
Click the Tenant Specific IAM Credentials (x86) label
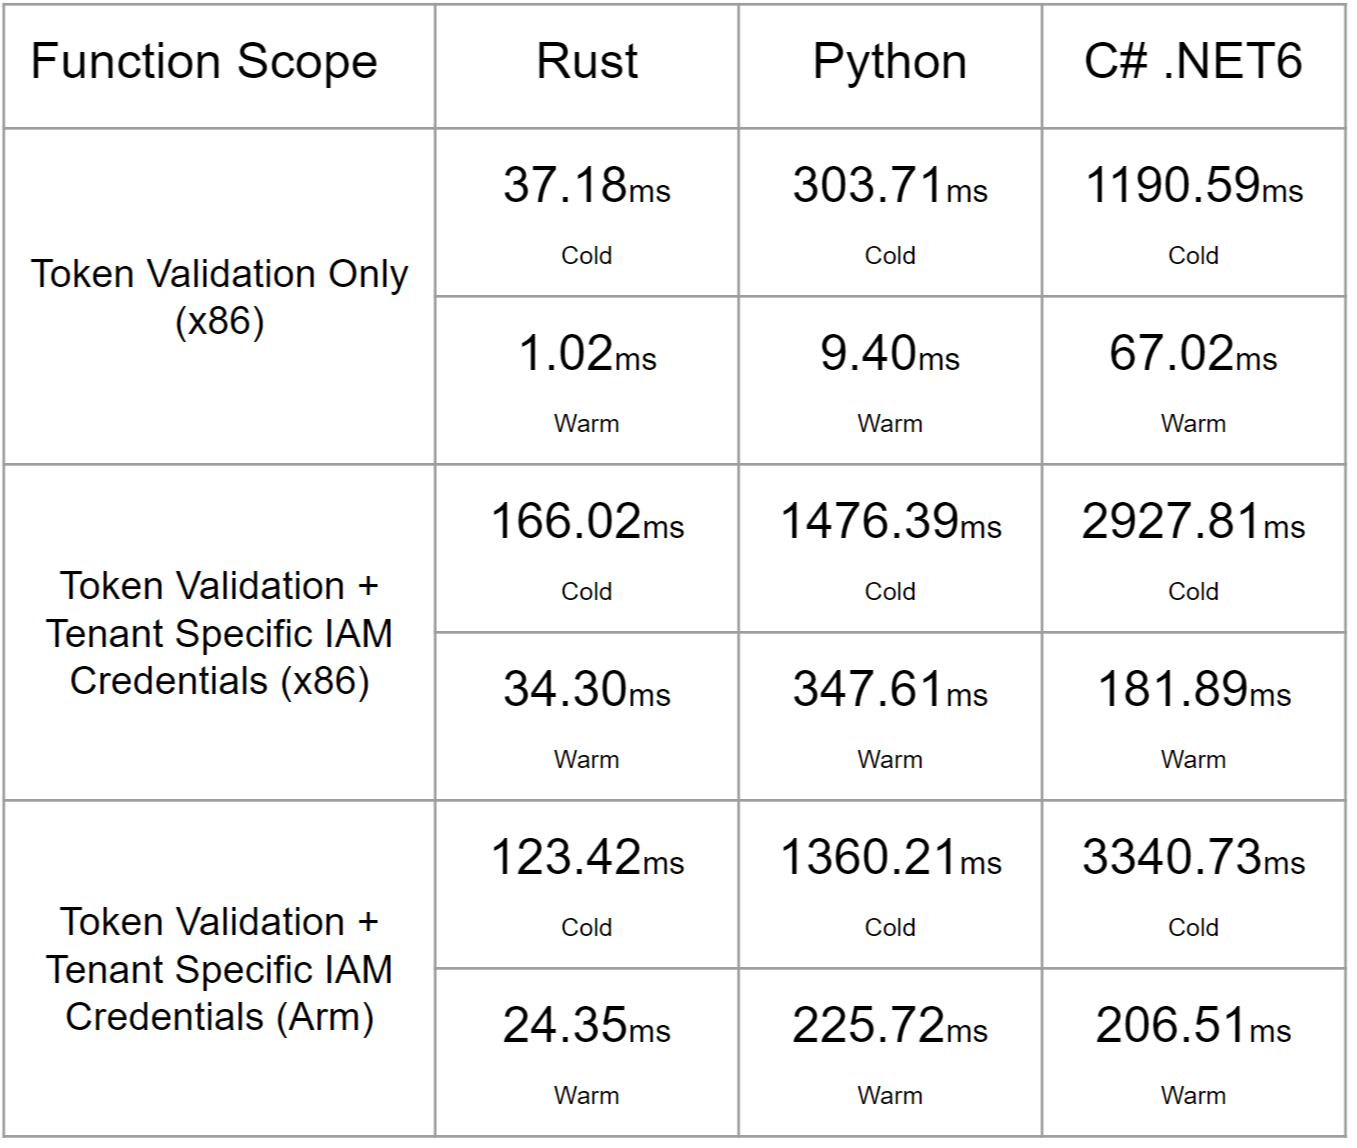pos(219,633)
